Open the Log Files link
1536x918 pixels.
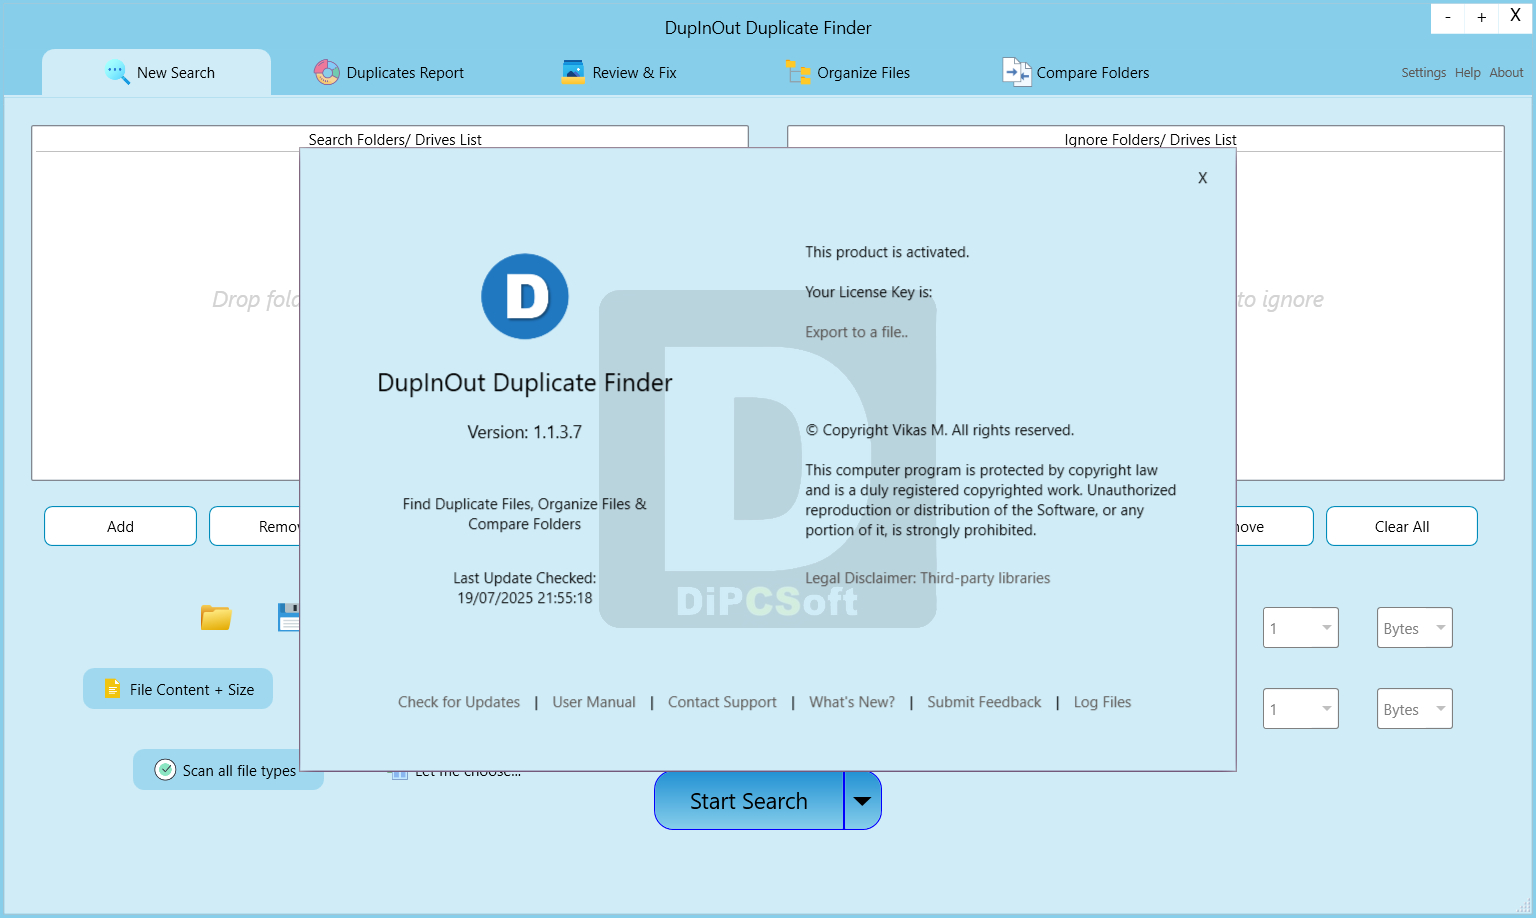click(x=1102, y=702)
